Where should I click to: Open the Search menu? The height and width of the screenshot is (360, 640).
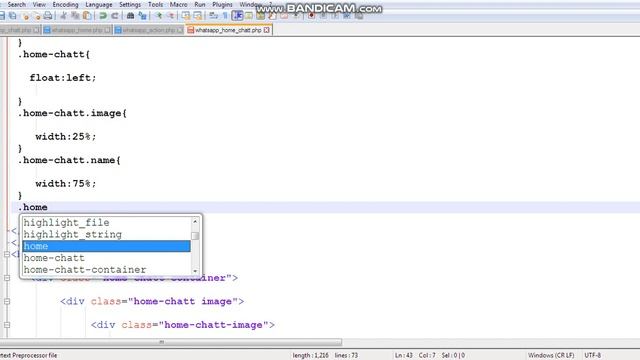[16, 4]
